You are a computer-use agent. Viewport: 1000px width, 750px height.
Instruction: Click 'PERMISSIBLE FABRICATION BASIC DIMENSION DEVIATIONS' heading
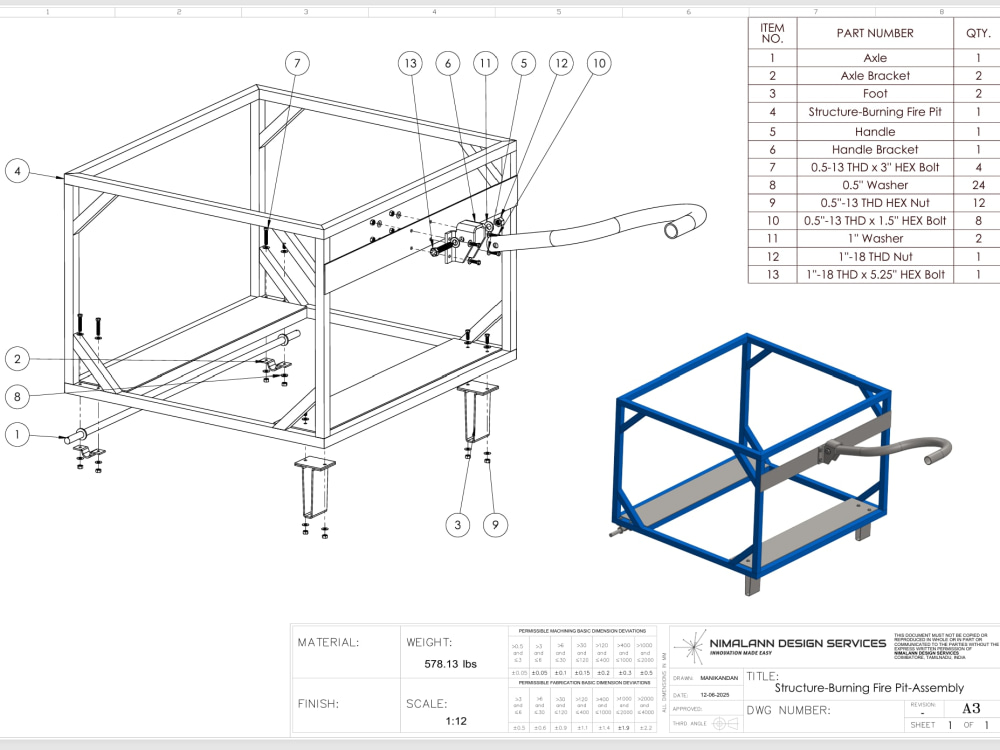pos(582,682)
